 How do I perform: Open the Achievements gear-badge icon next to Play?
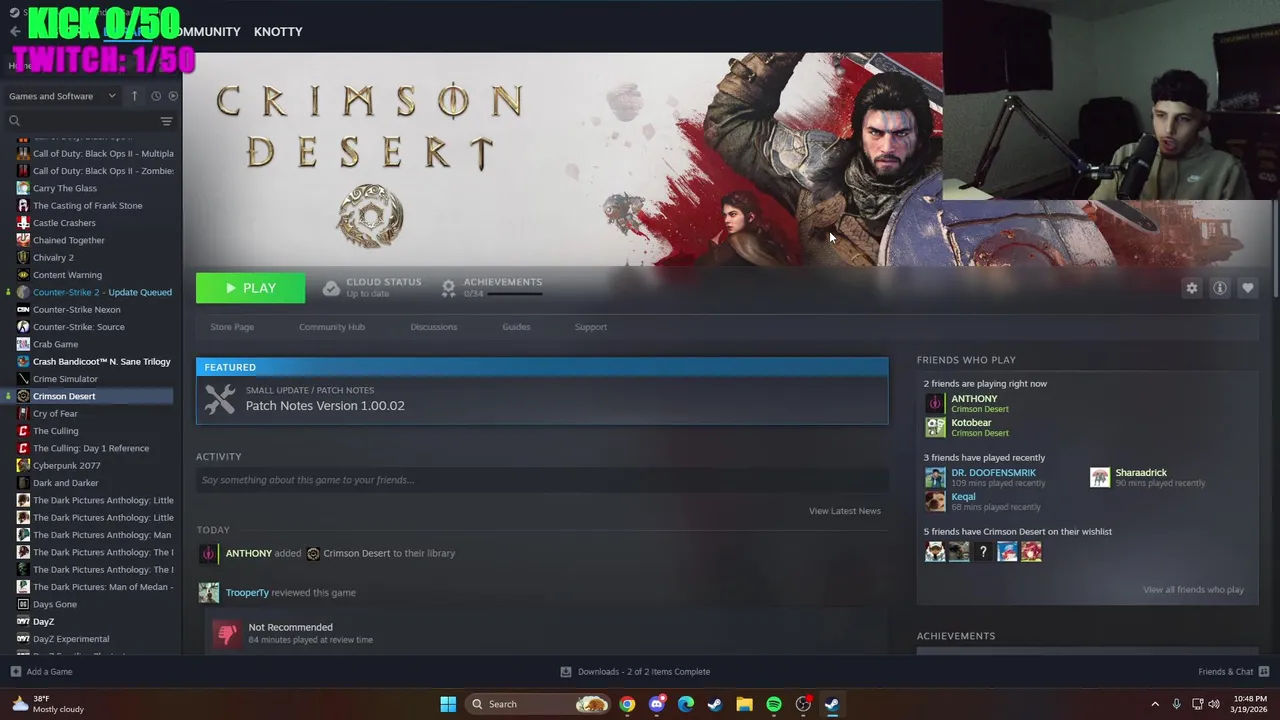point(448,288)
